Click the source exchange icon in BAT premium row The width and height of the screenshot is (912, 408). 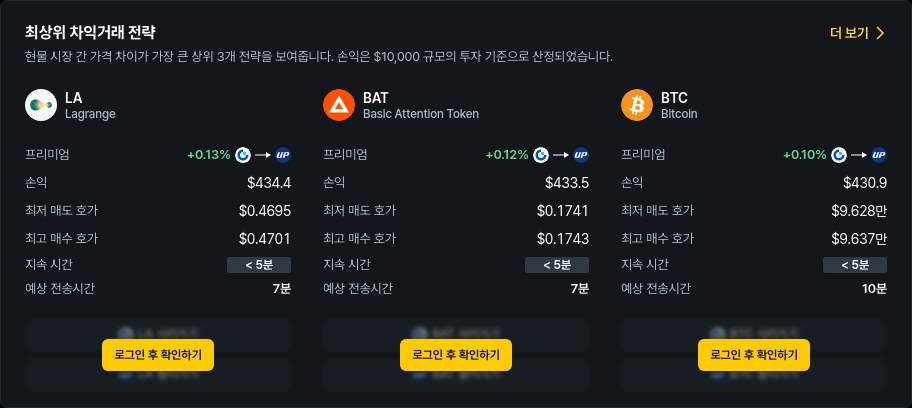pos(541,155)
